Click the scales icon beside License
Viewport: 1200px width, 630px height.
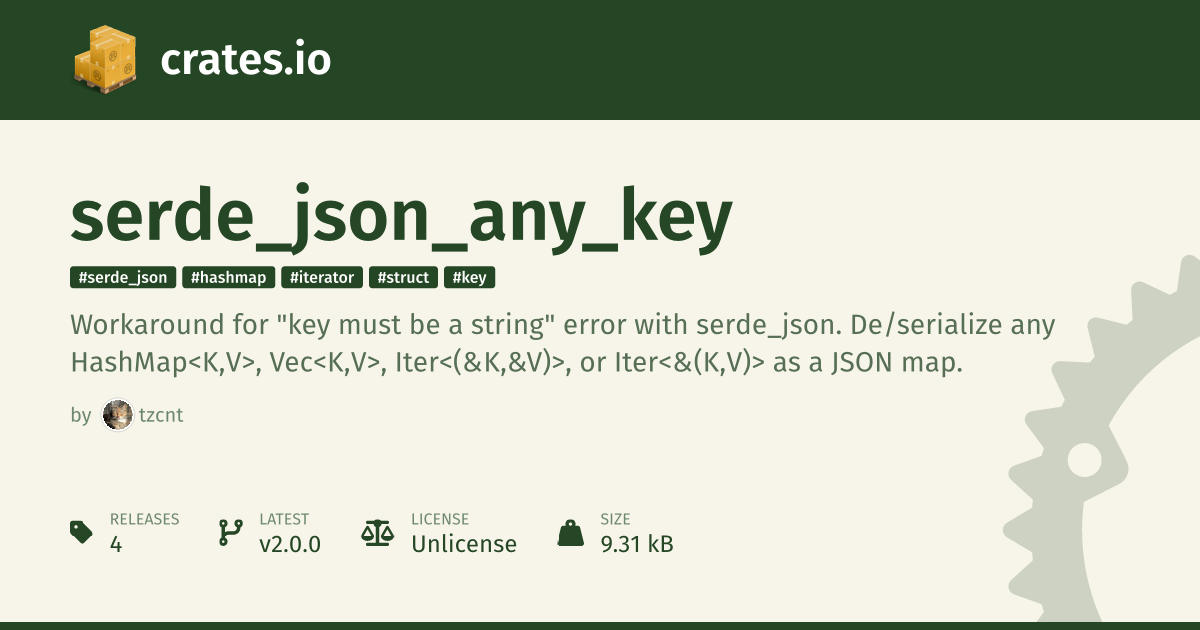coord(378,532)
